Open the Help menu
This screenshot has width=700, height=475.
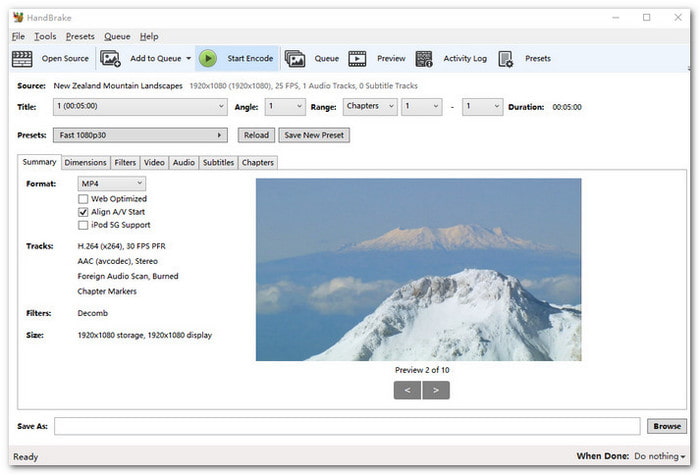[x=149, y=37]
